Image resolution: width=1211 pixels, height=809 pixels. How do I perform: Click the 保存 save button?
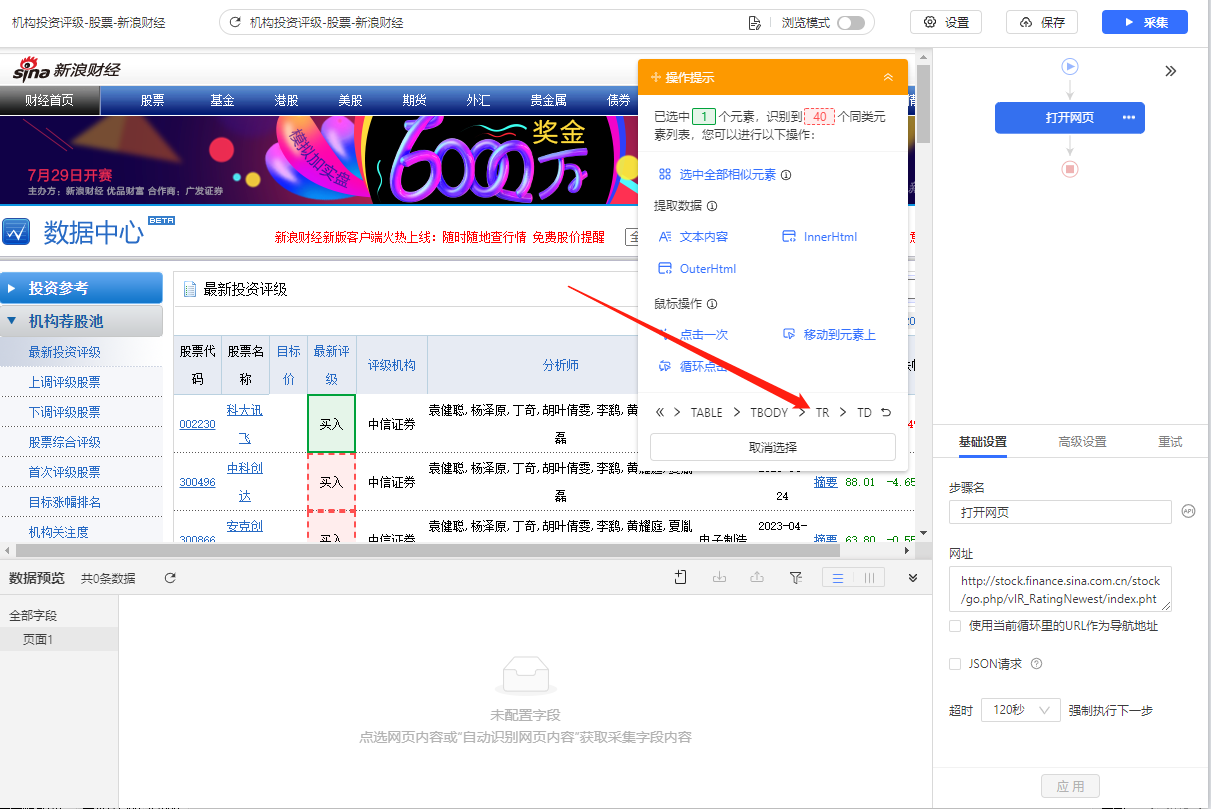pos(1042,22)
